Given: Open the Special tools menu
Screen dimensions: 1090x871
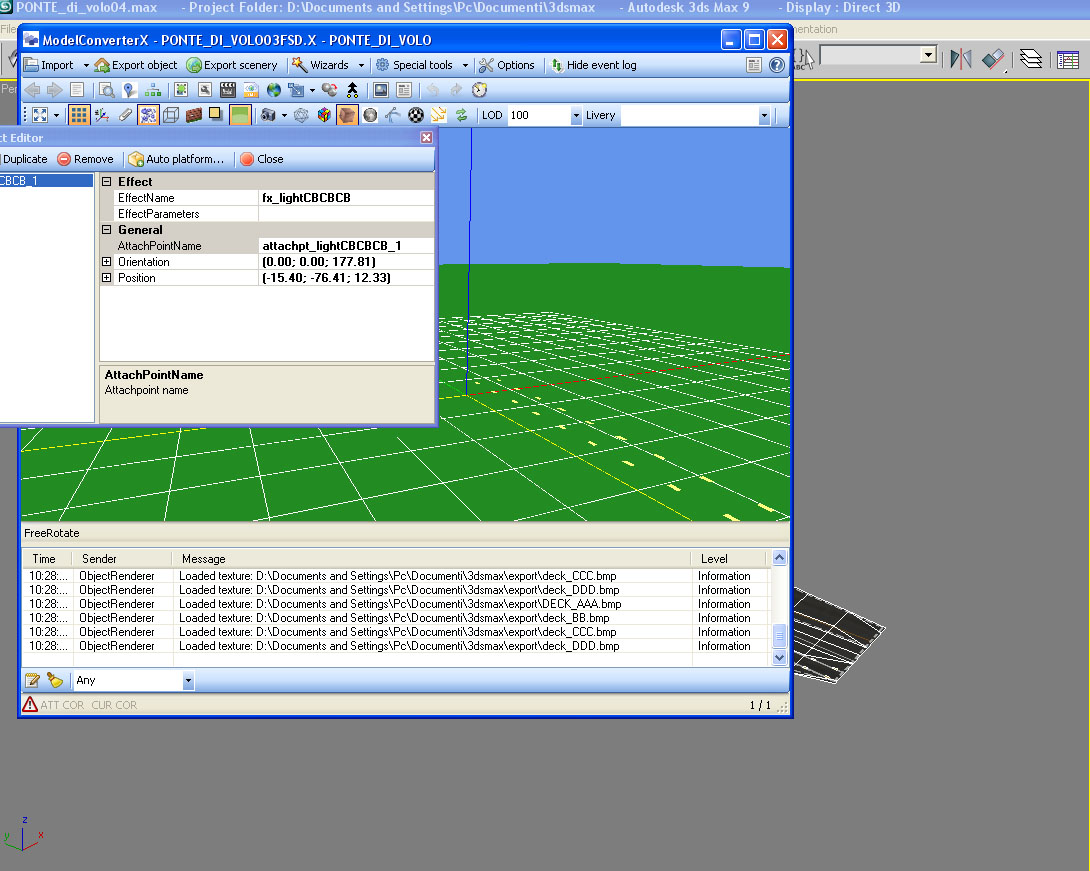Looking at the screenshot, I should point(422,65).
